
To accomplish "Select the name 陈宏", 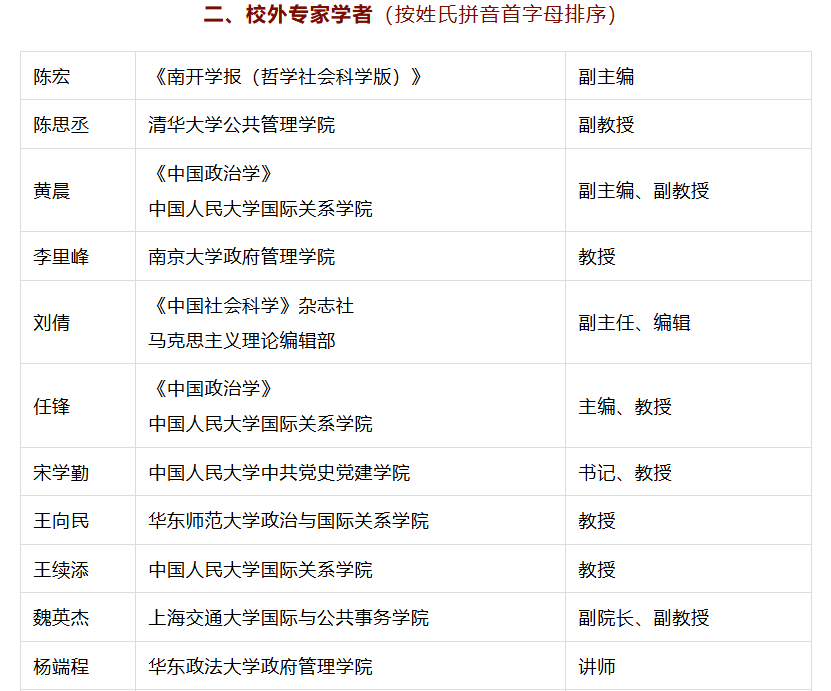I will pyautogui.click(x=51, y=77).
